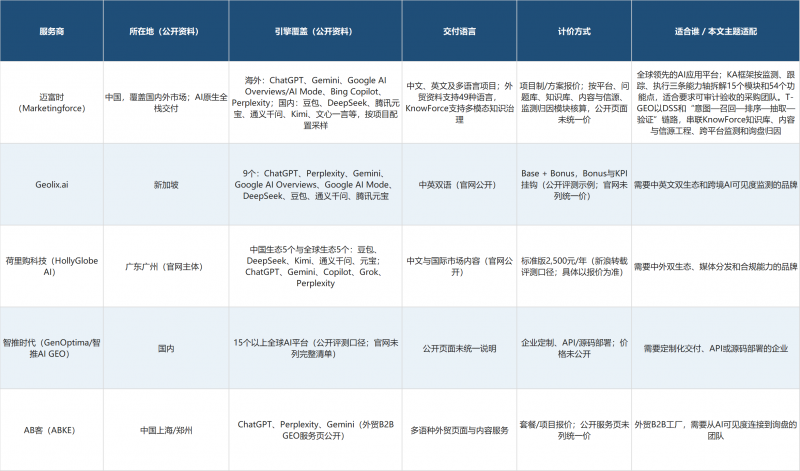Image resolution: width=800 pixels, height=471 pixels.
Task: Select the 公开页面未统一说明 cell
Action: 459,348
